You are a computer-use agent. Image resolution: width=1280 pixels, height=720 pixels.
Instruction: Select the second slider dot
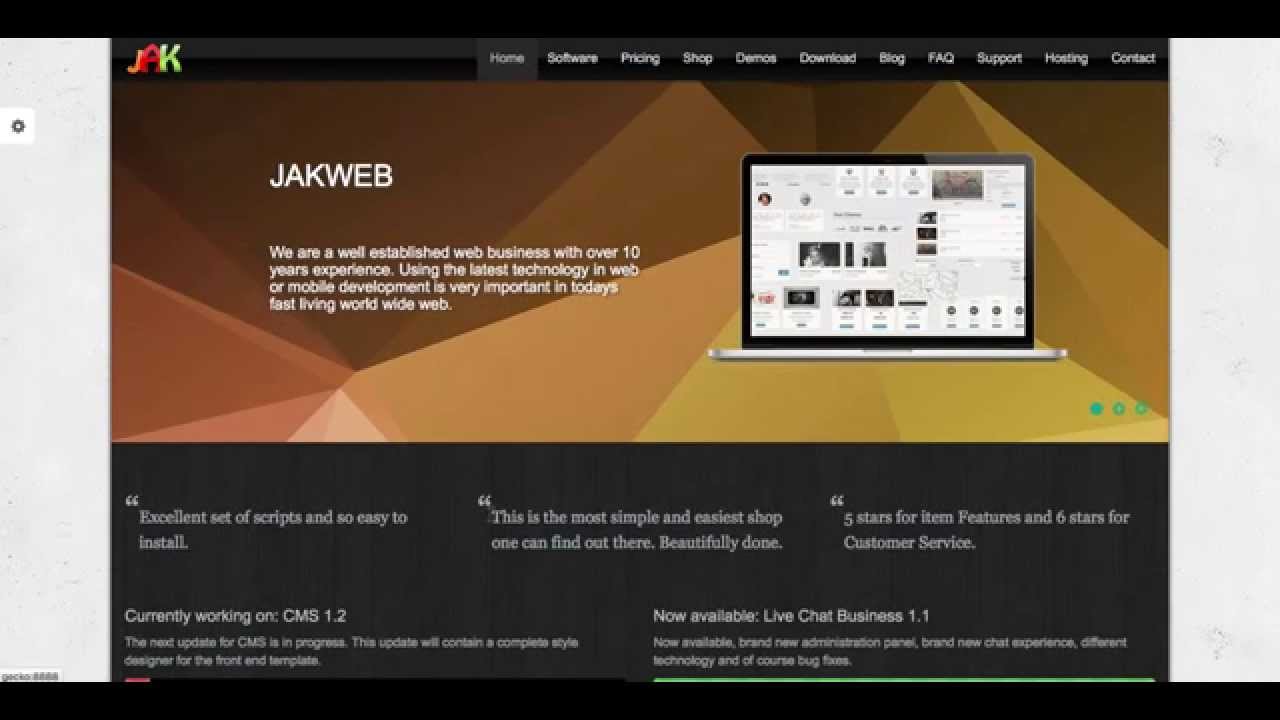[x=1118, y=408]
